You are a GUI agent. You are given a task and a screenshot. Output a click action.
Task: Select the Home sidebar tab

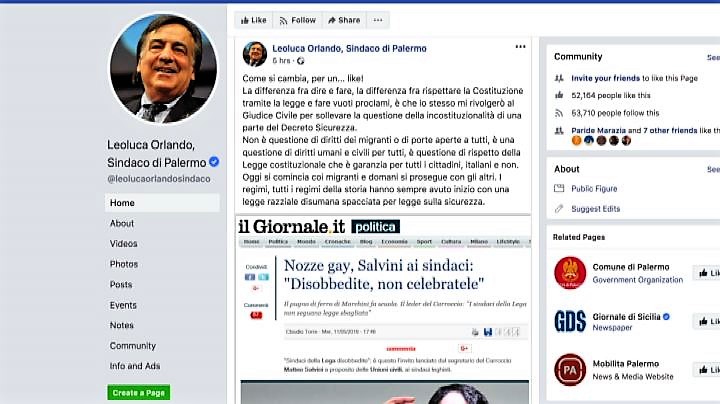(x=162, y=203)
